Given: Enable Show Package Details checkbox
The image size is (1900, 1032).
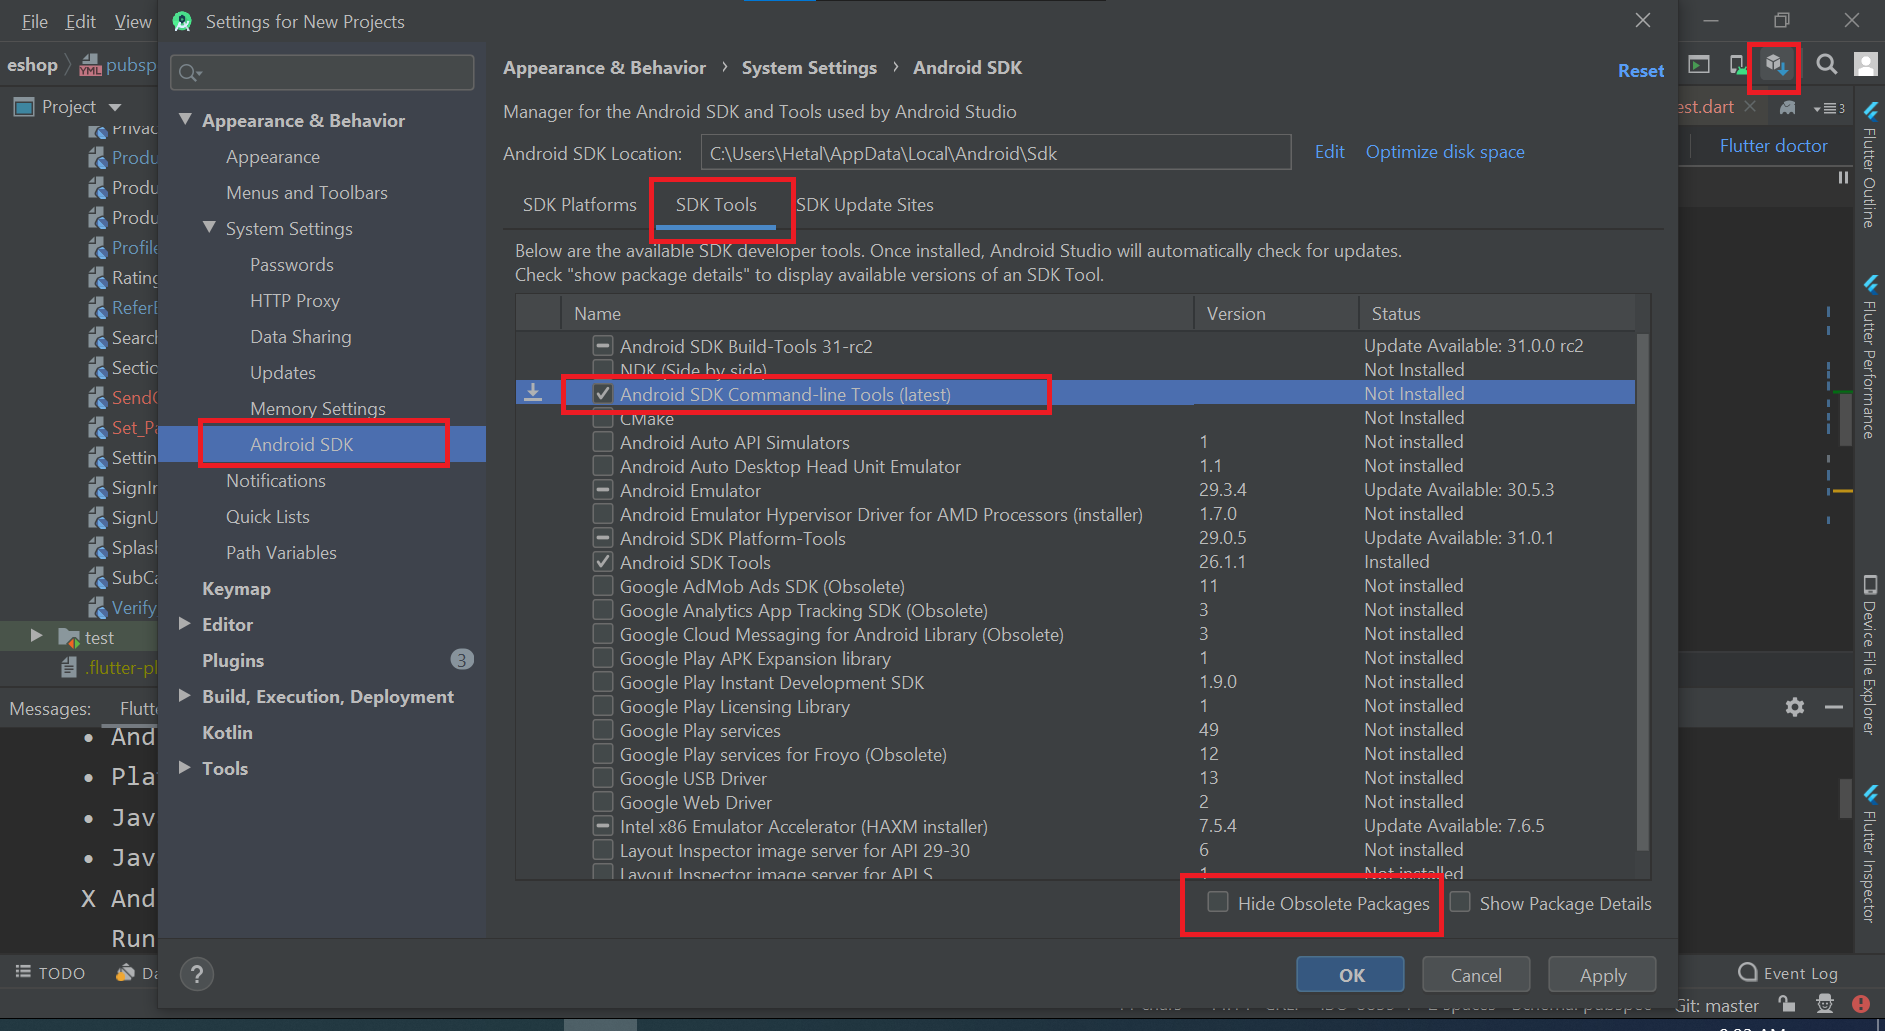Looking at the screenshot, I should 1460,902.
